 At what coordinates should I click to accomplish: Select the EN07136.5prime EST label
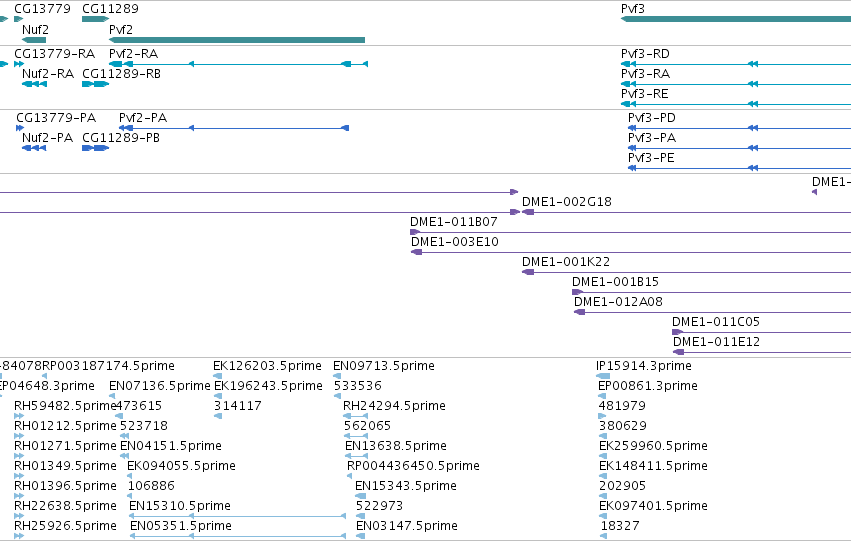coord(160,386)
